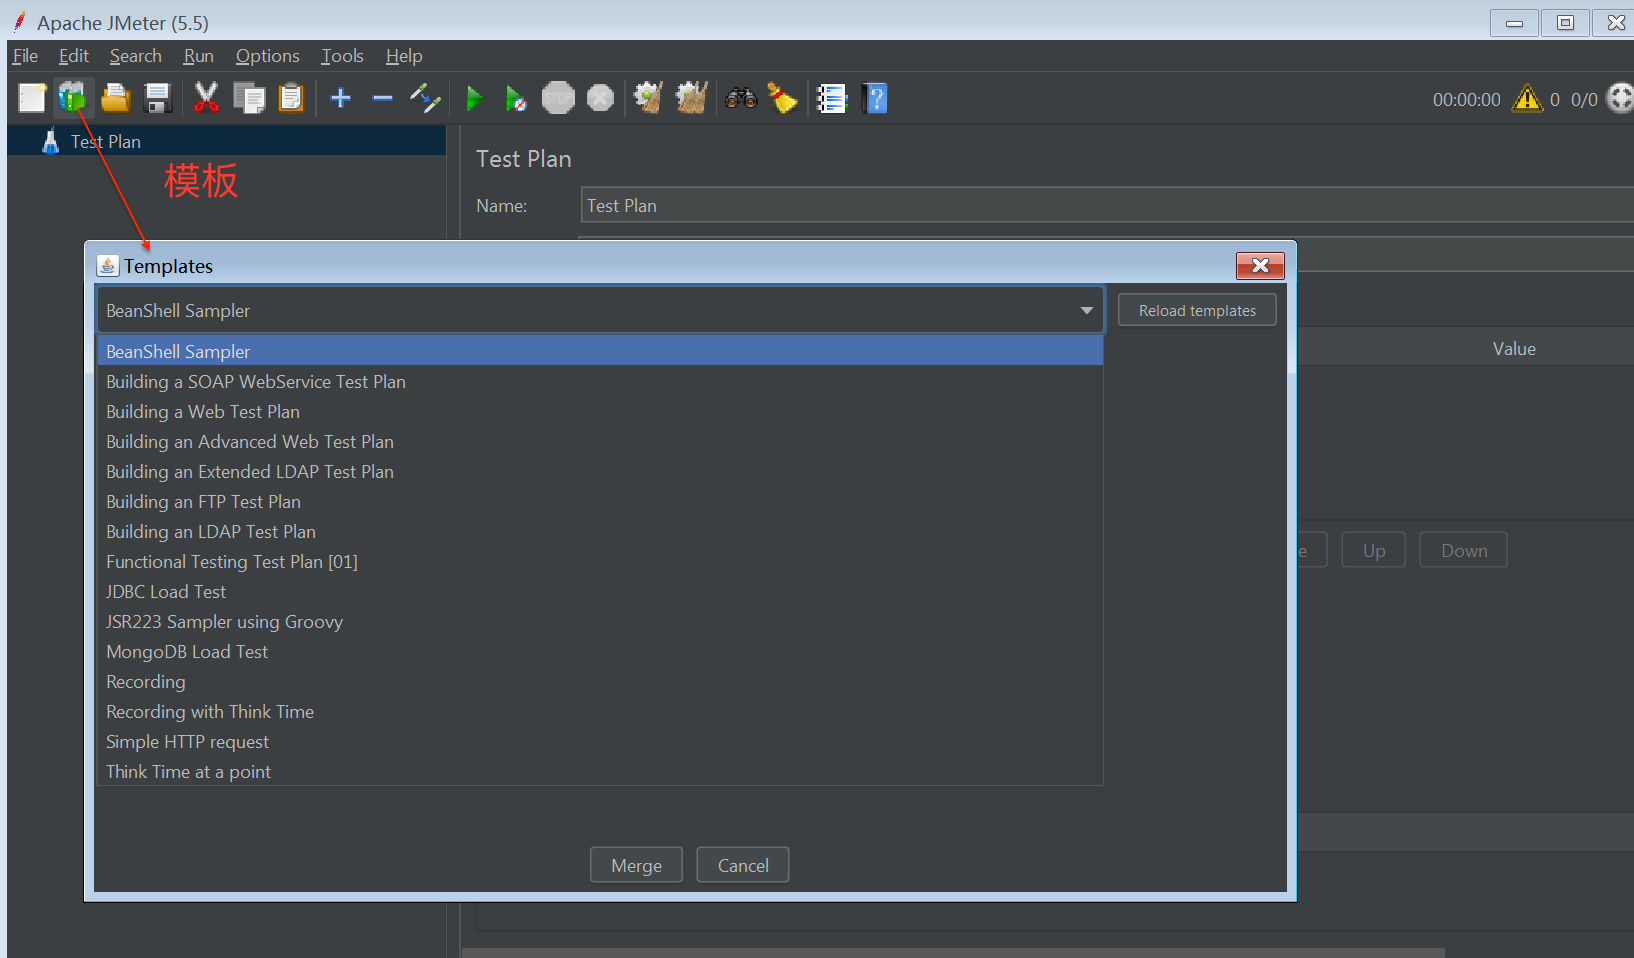The height and width of the screenshot is (958, 1634).
Task: Select Building a Web Test Plan
Action: [x=600, y=411]
